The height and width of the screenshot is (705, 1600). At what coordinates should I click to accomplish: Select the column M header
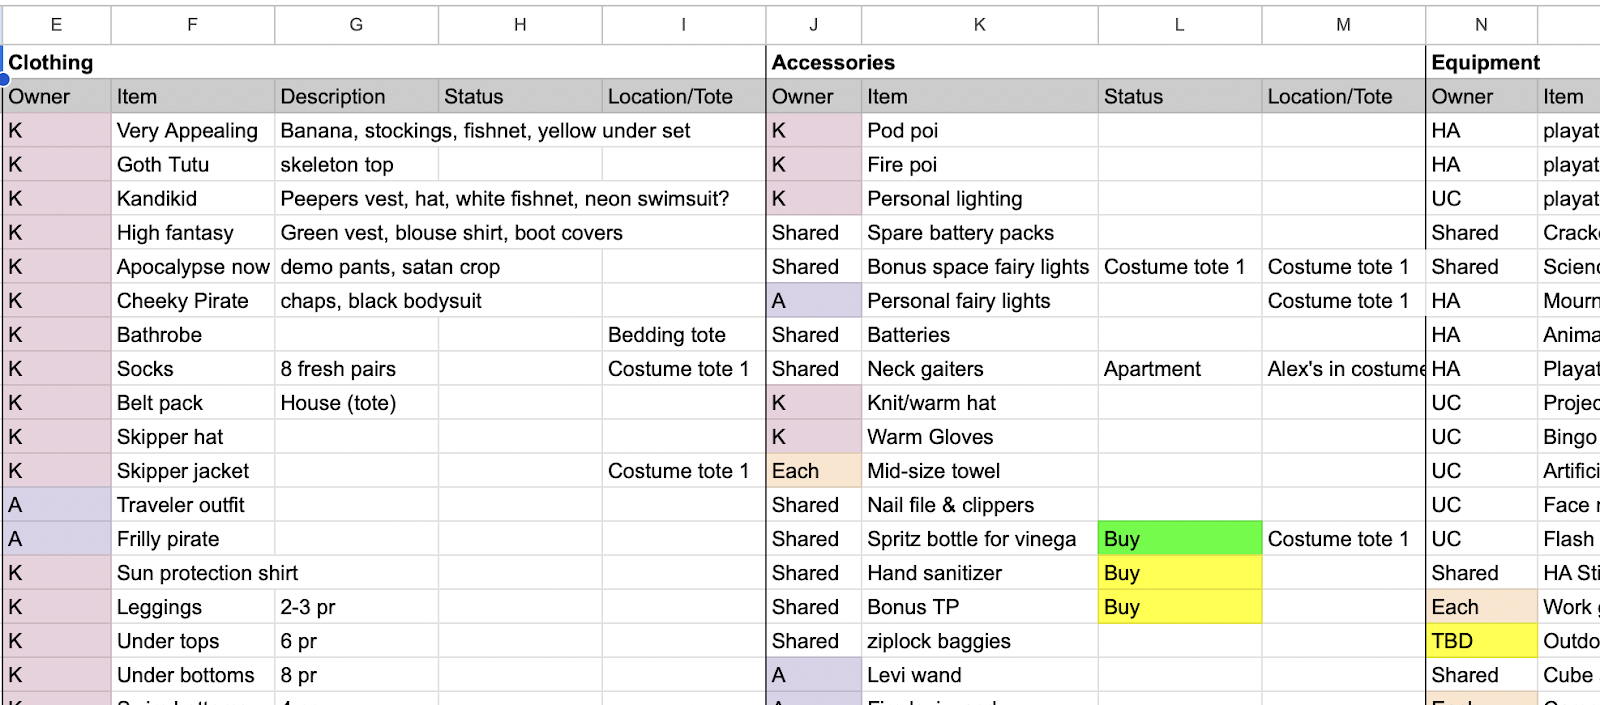[x=1343, y=25]
